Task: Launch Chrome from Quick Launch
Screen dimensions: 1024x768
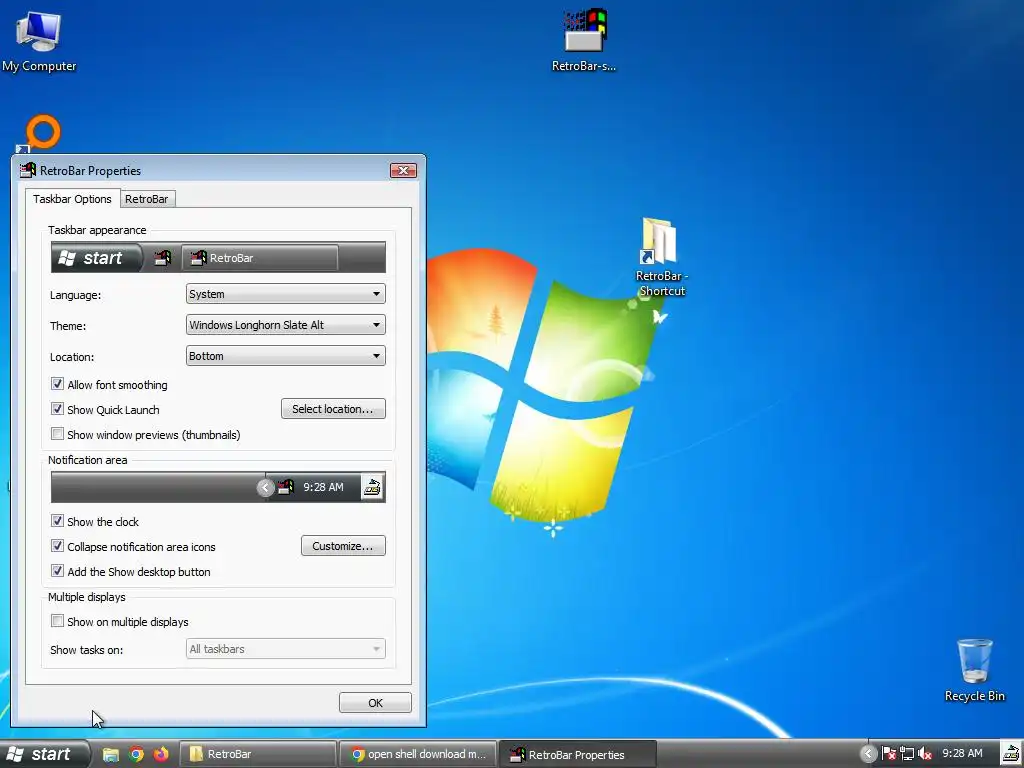Action: [x=136, y=754]
